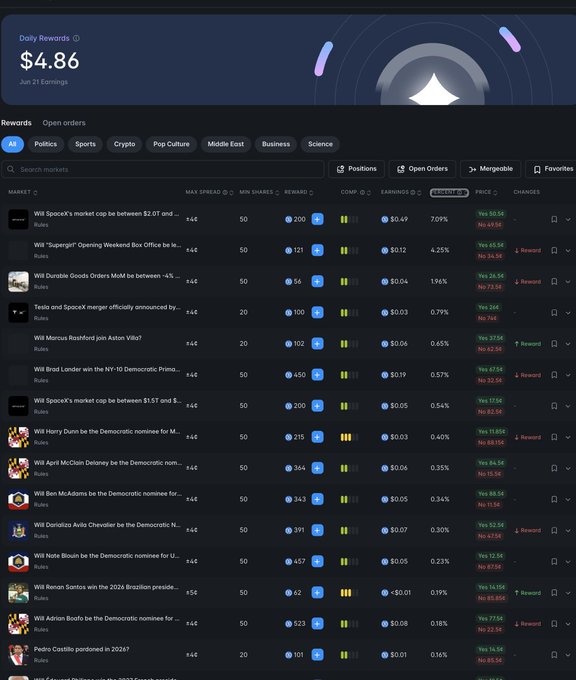Screen dimensions: 576x680
Task: Click the info icon beside Comp. header
Action: pyautogui.click(x=362, y=192)
